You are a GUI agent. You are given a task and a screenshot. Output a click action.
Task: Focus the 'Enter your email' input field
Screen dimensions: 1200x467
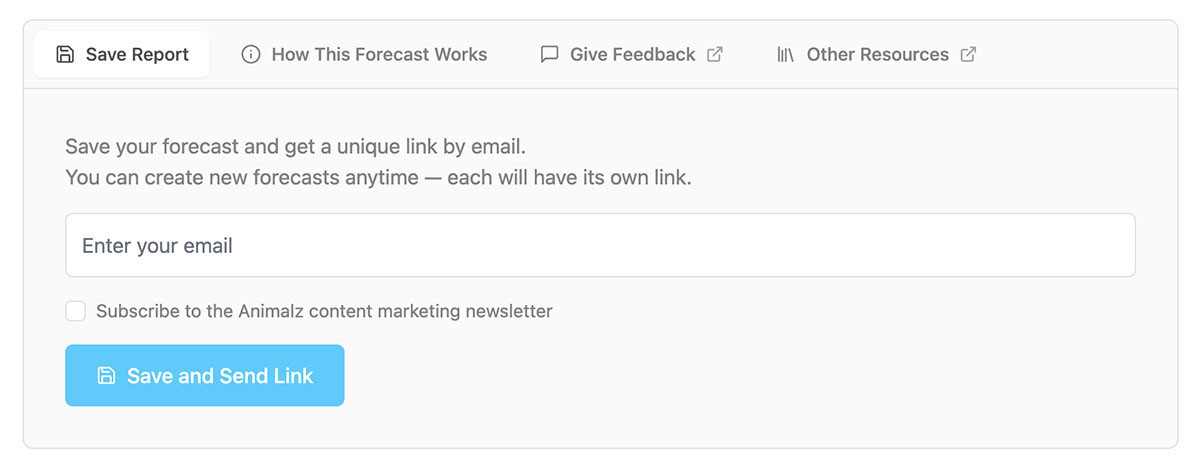tap(600, 245)
